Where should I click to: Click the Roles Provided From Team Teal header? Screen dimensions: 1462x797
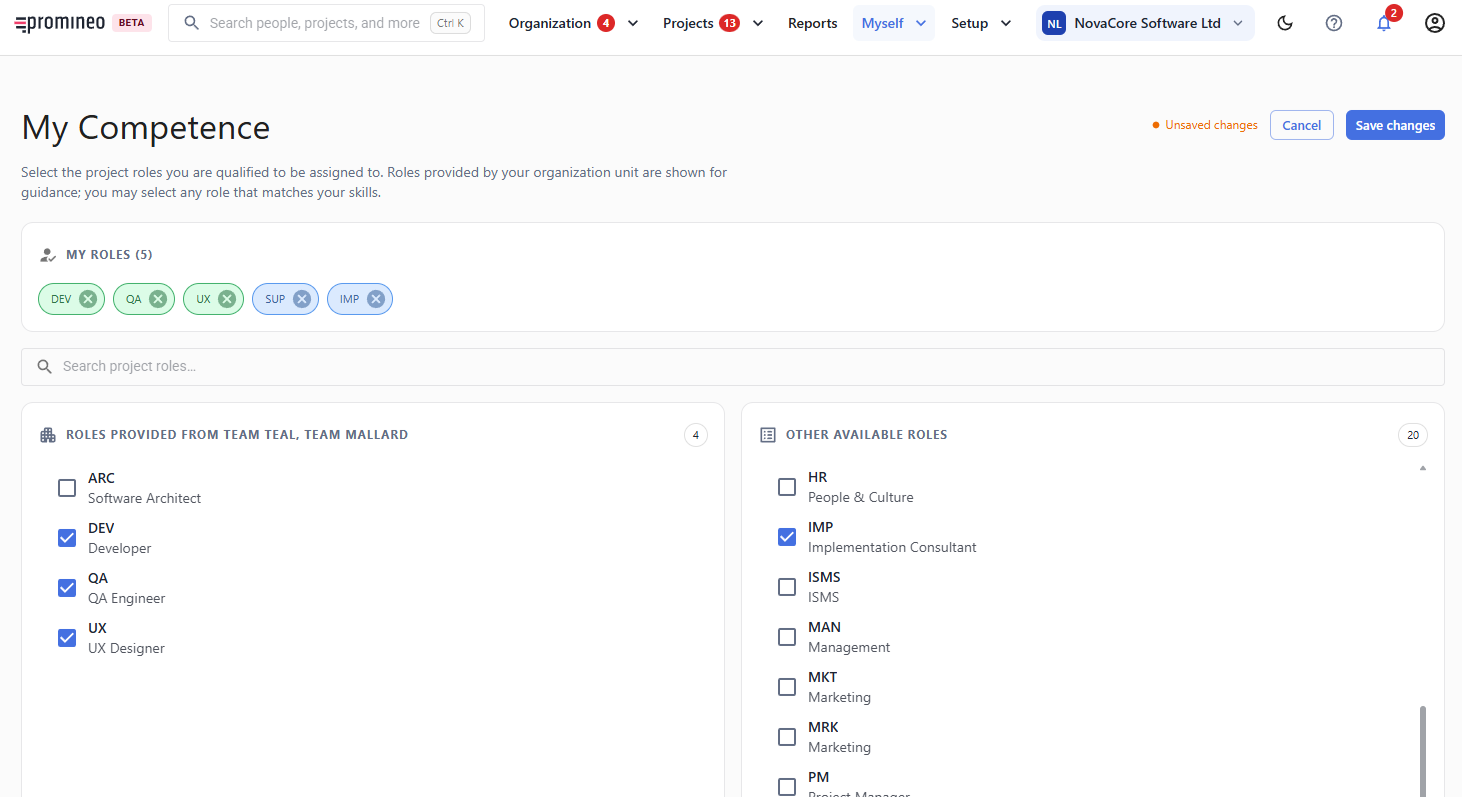(x=237, y=435)
